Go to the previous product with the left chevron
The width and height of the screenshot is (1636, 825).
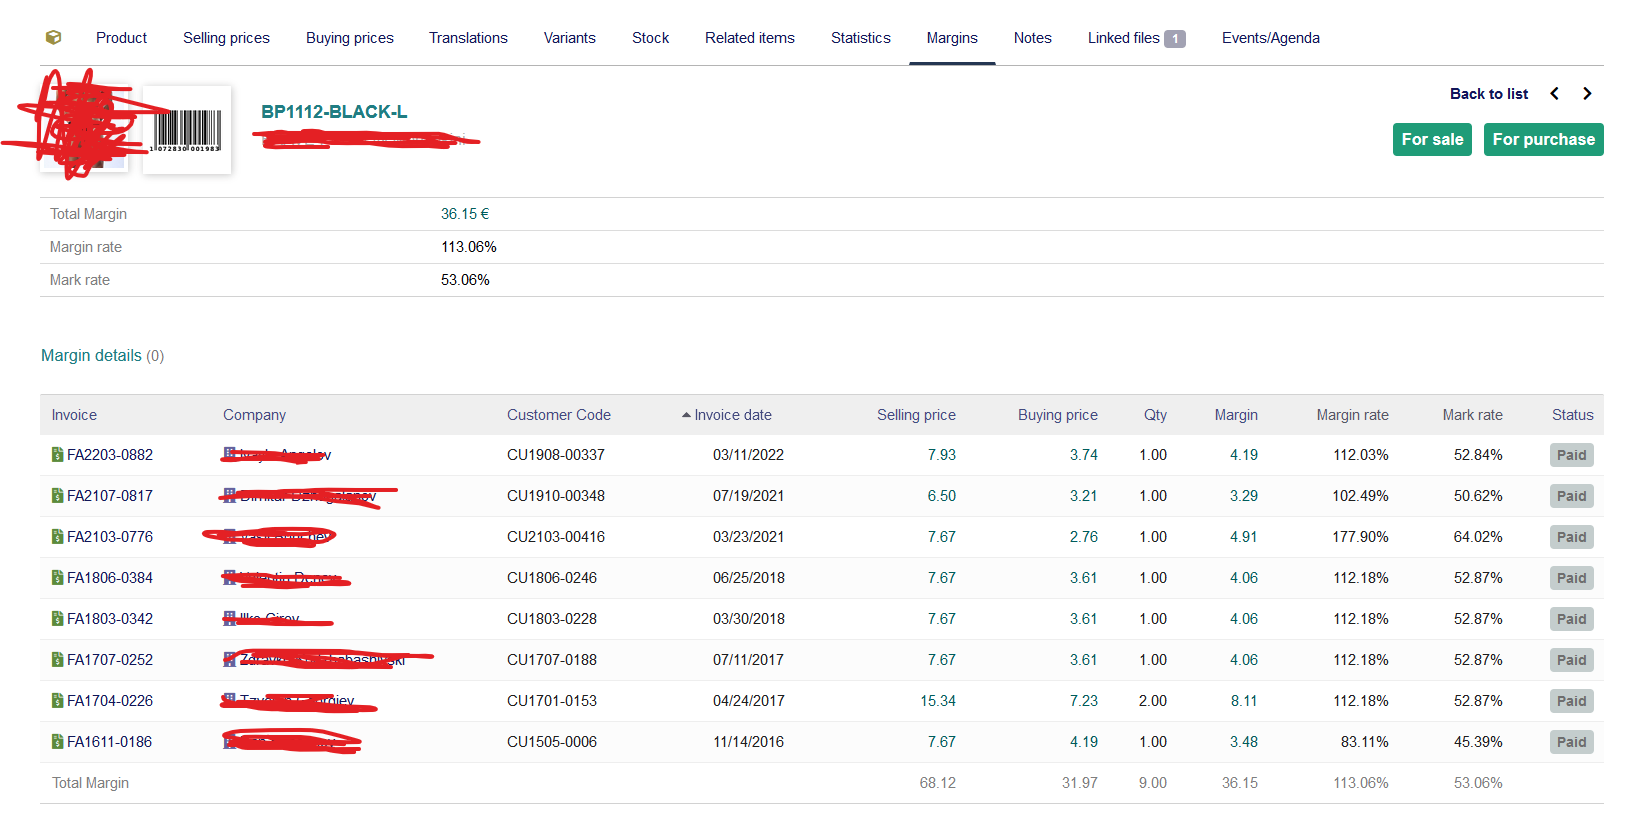pos(1555,93)
